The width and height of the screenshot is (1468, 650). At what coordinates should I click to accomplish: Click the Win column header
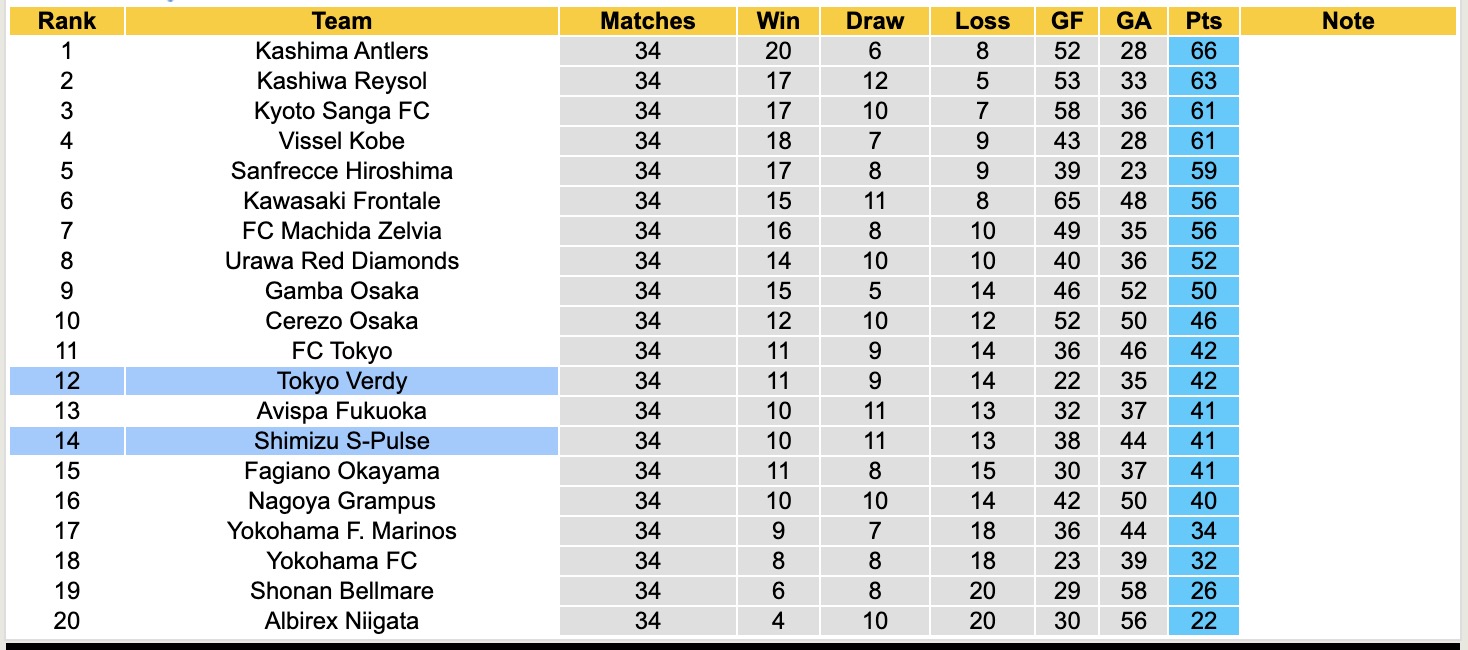(x=777, y=21)
